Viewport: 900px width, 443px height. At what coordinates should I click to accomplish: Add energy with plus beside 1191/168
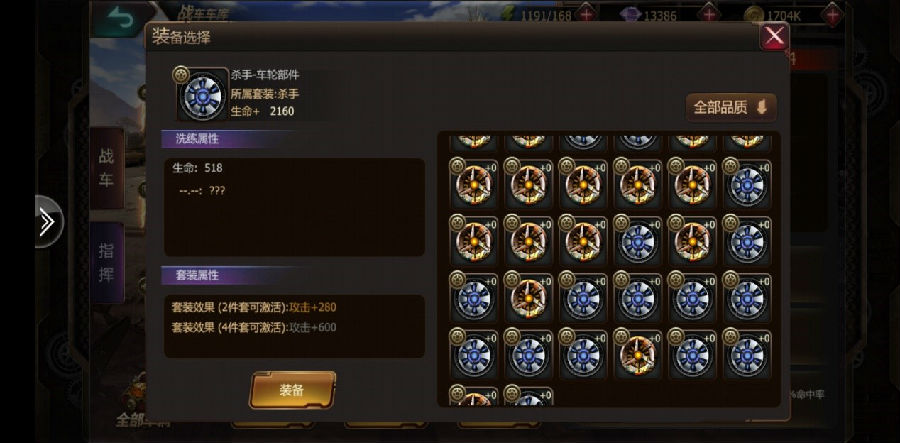(x=586, y=14)
